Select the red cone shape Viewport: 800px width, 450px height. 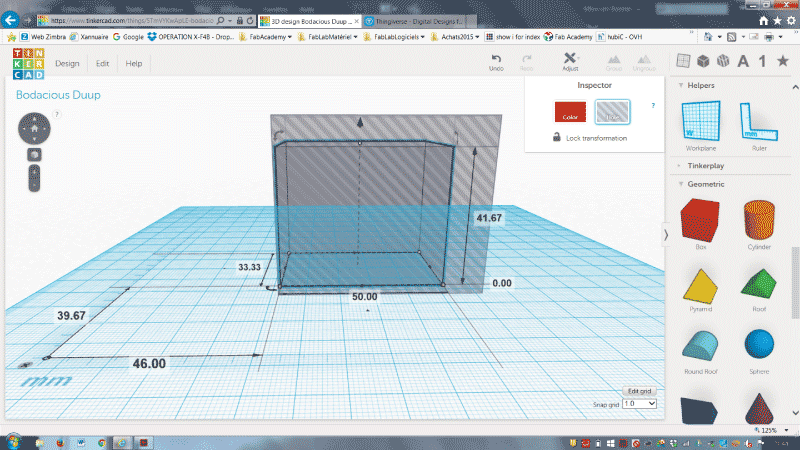pos(759,409)
